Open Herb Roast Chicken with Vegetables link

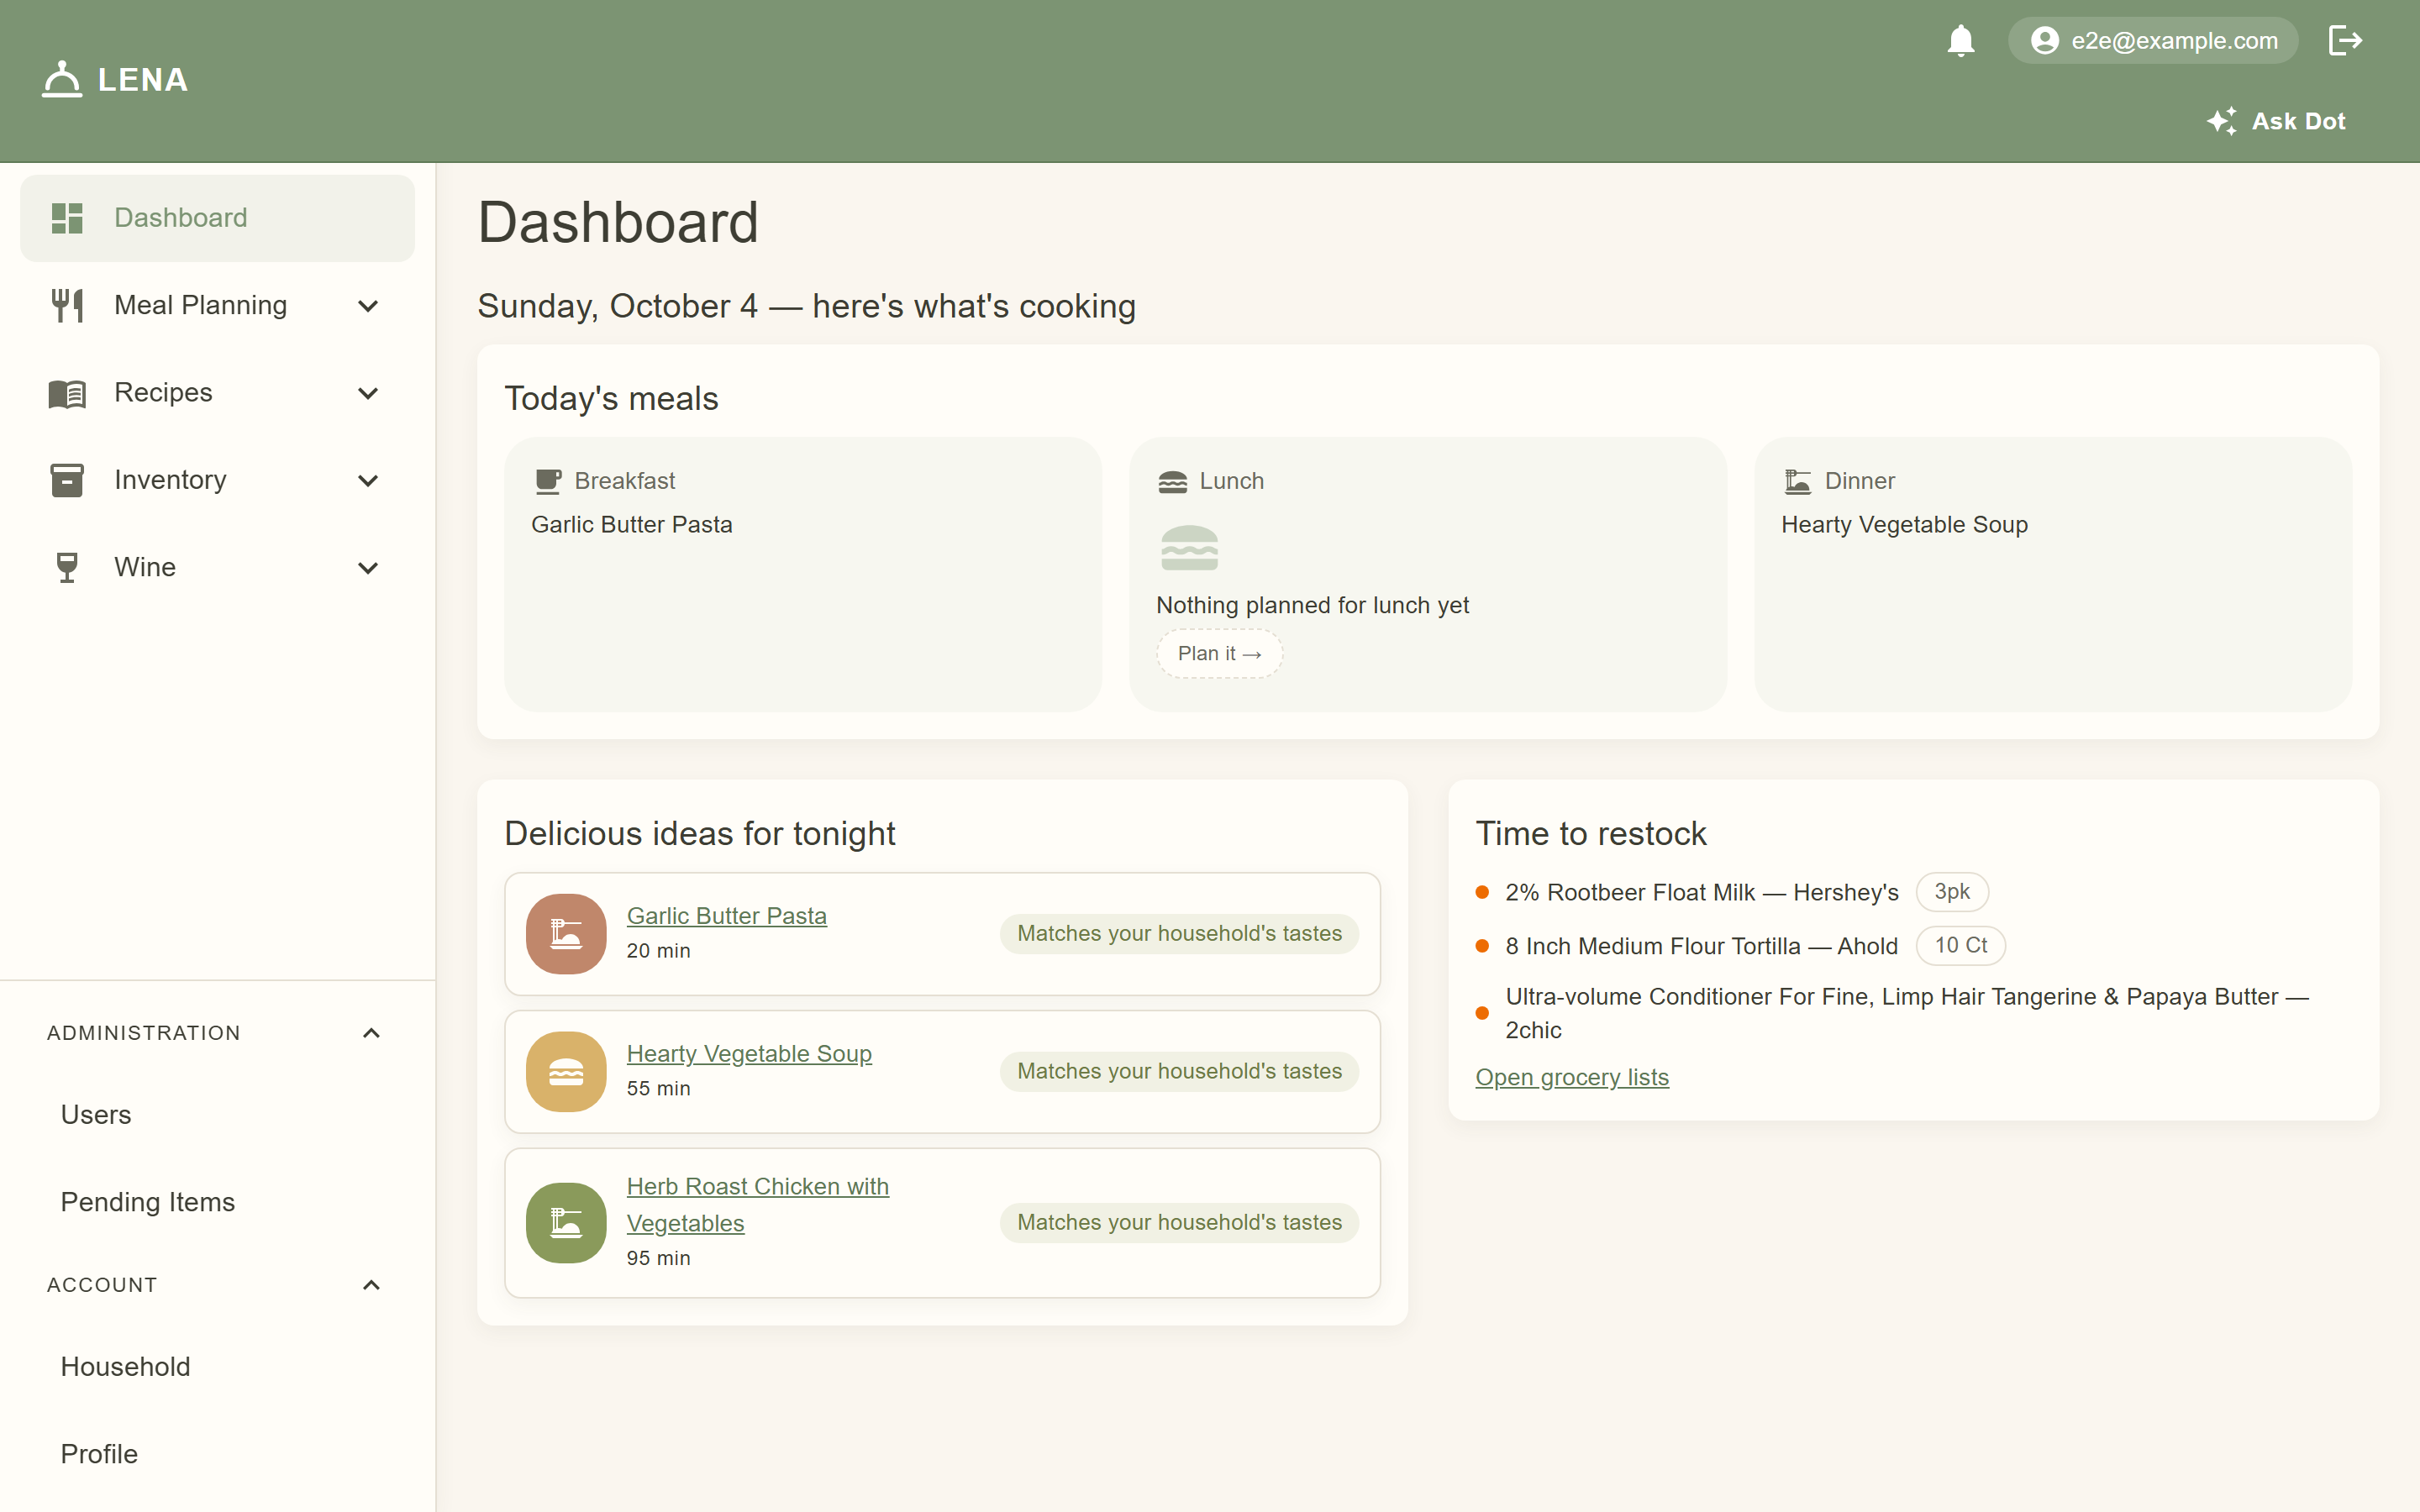pos(757,1204)
